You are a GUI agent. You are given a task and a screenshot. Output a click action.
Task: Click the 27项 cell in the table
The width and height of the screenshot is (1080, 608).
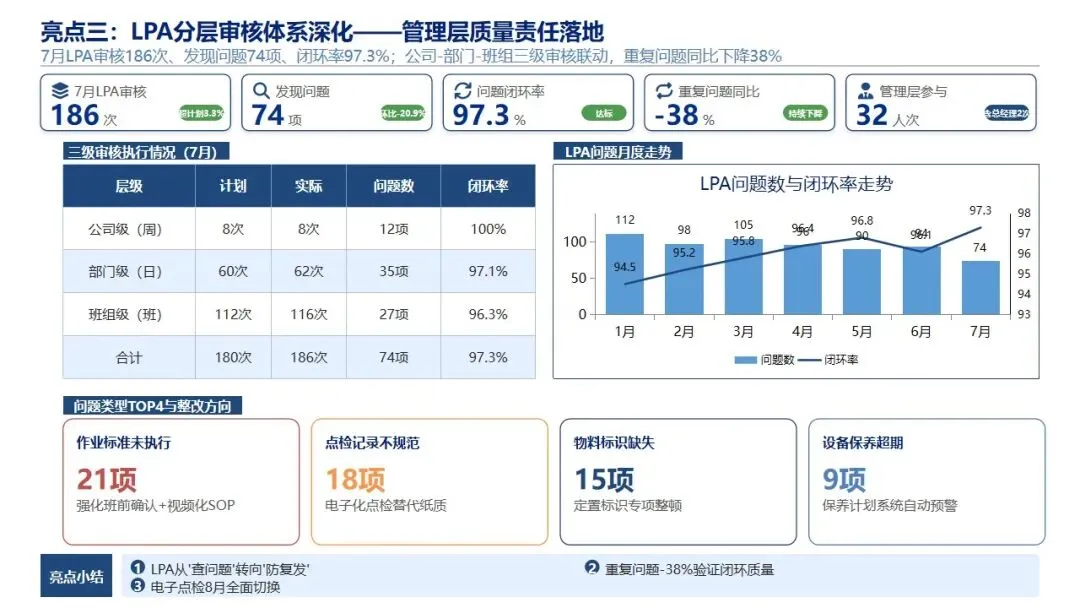click(x=393, y=314)
